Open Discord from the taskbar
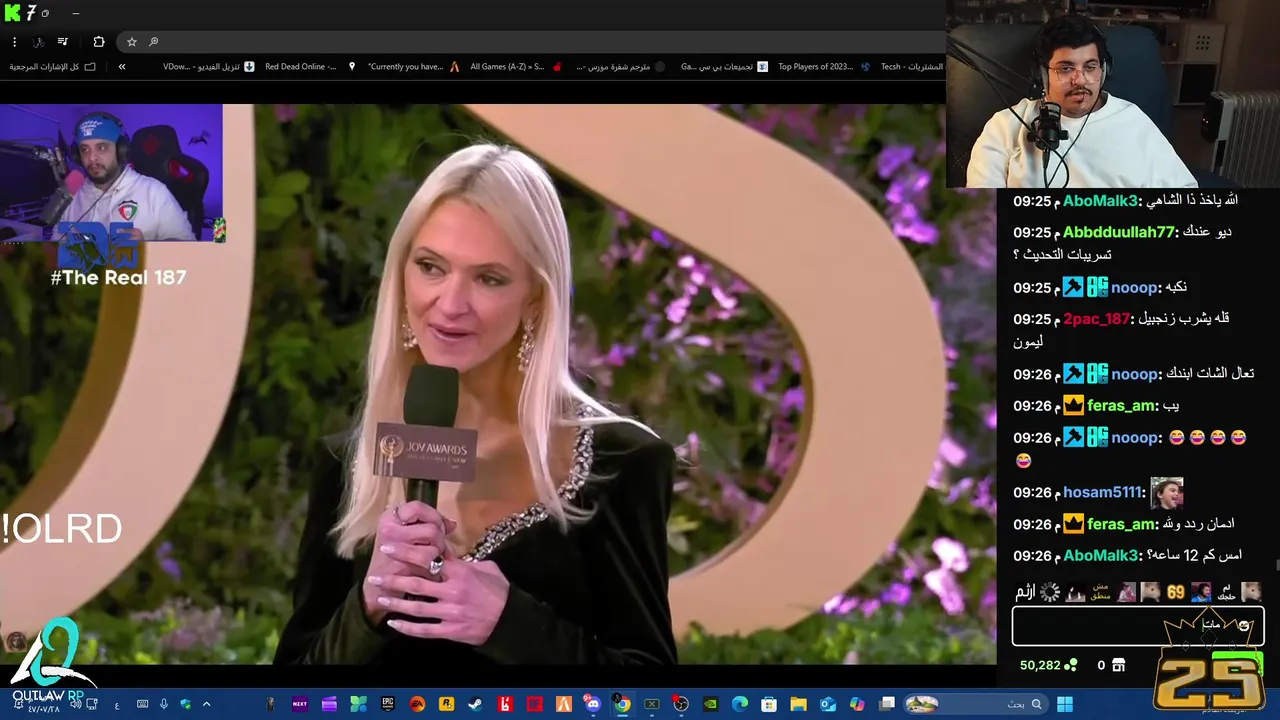Image resolution: width=1280 pixels, height=720 pixels. coord(593,704)
